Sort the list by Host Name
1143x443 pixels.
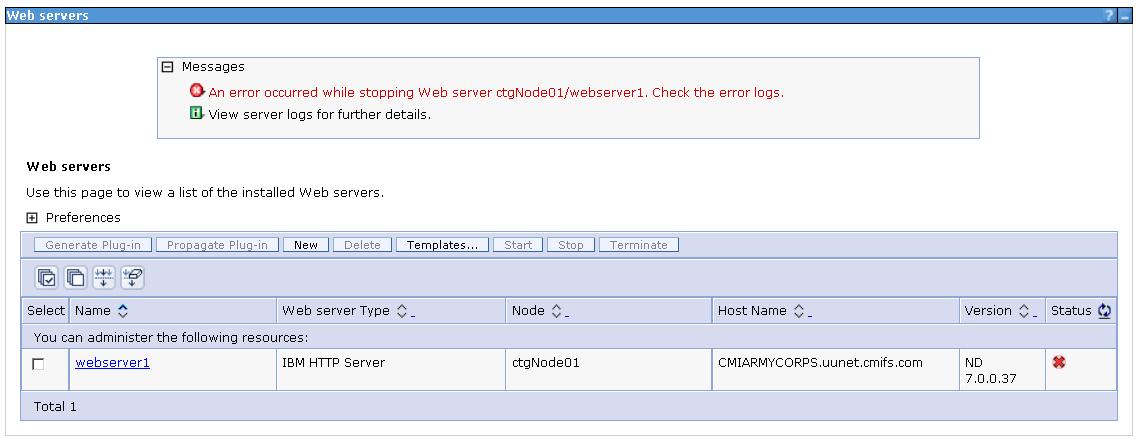[x=798, y=311]
